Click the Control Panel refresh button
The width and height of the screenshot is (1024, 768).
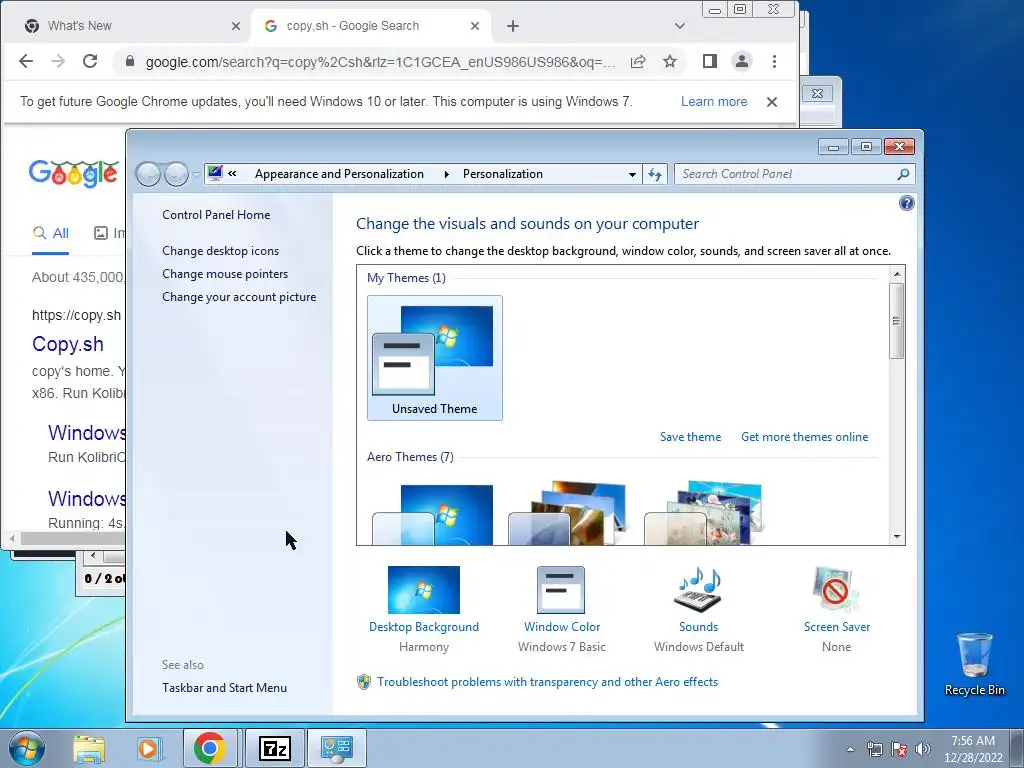pos(655,174)
